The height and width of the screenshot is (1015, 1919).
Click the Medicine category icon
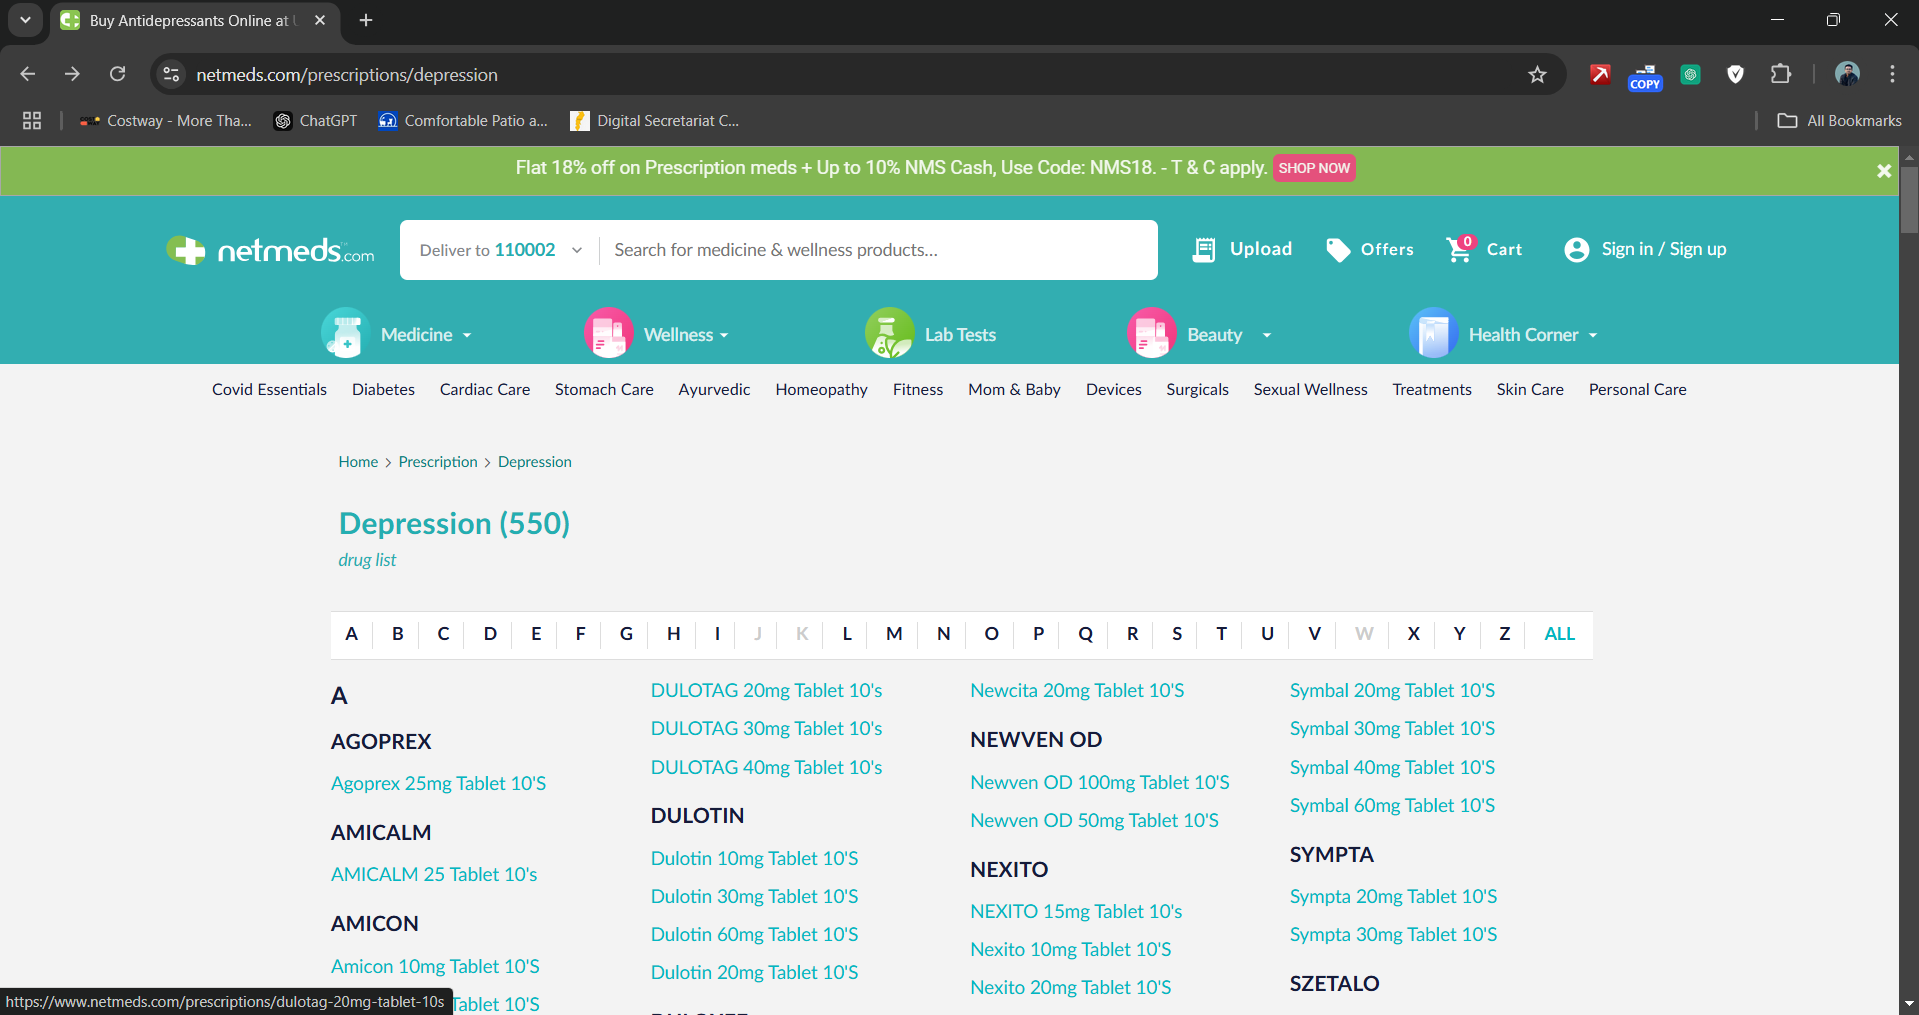(x=346, y=333)
